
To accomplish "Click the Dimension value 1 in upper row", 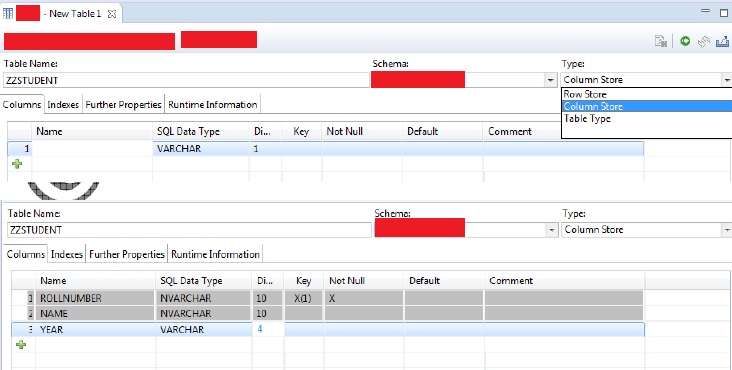I will (265, 149).
